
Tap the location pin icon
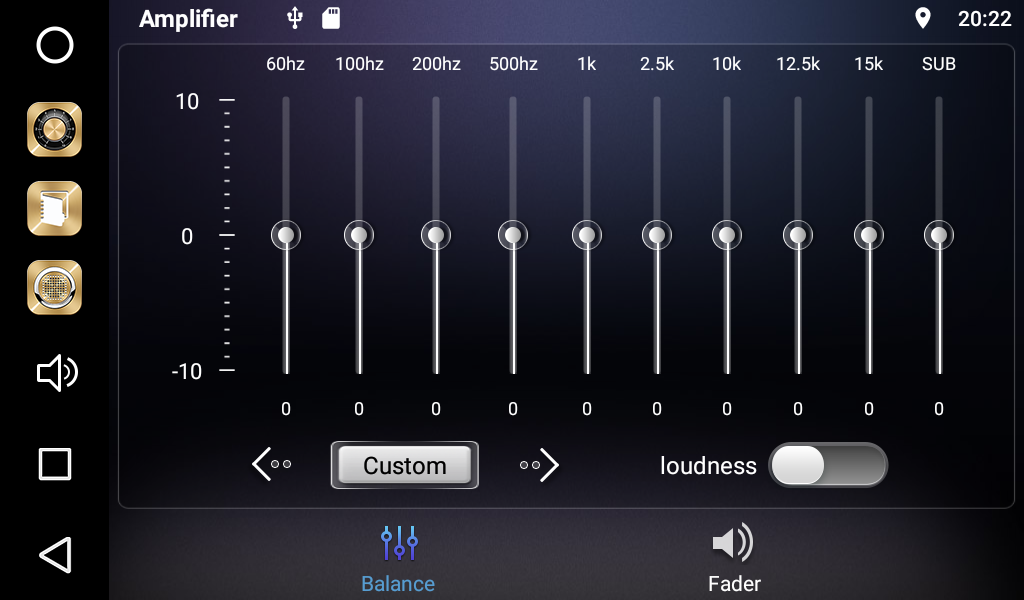click(x=922, y=18)
